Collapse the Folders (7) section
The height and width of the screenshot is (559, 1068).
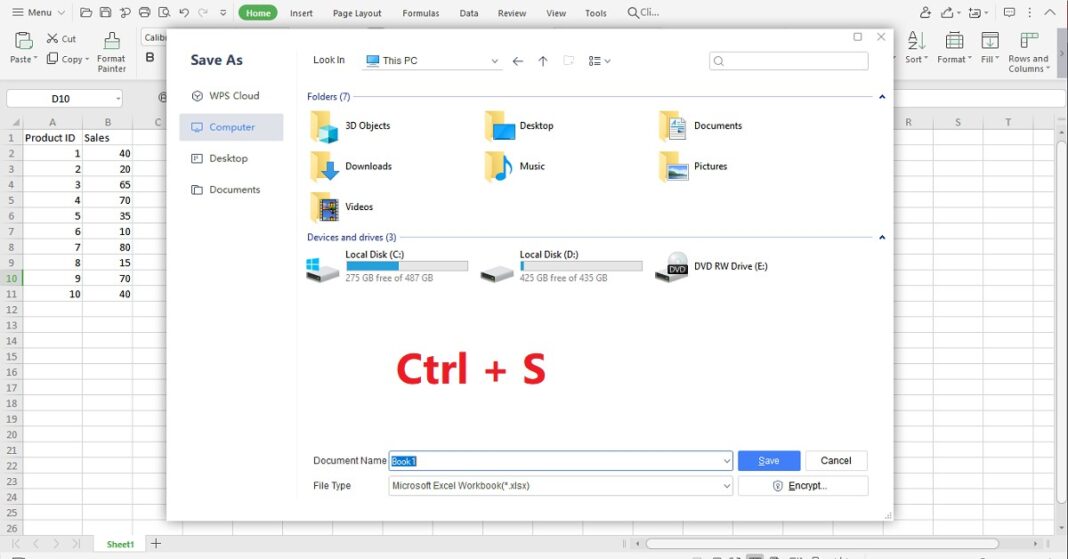click(882, 97)
